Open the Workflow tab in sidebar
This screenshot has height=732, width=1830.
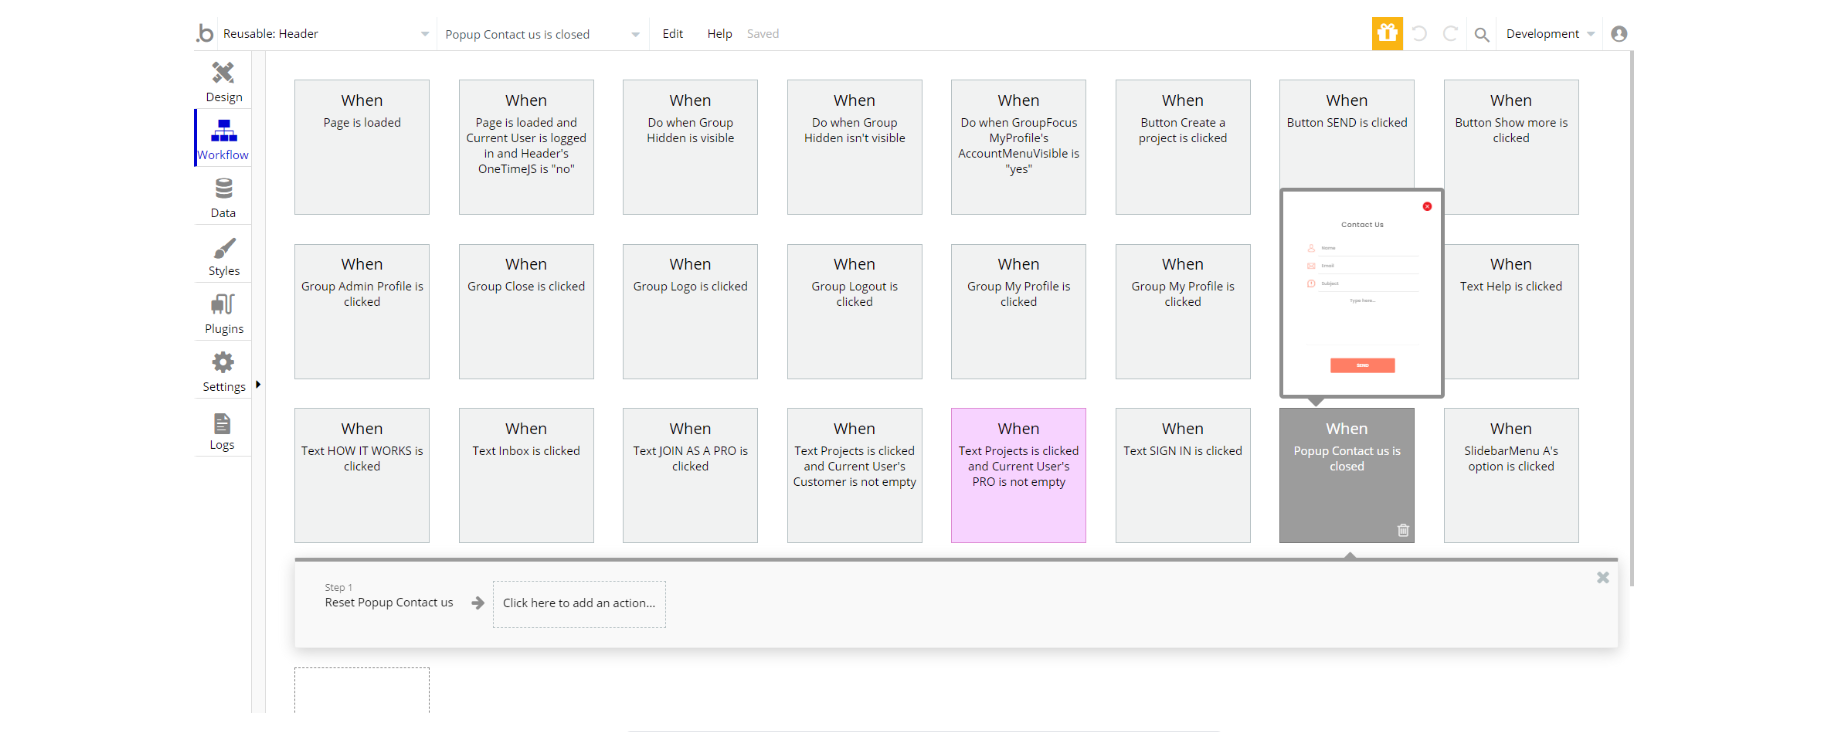click(223, 138)
